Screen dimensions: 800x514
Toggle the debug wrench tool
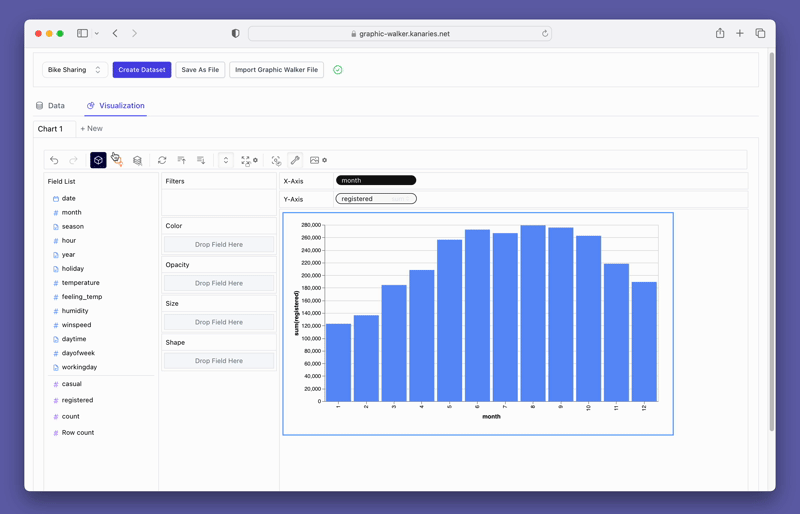pos(295,160)
